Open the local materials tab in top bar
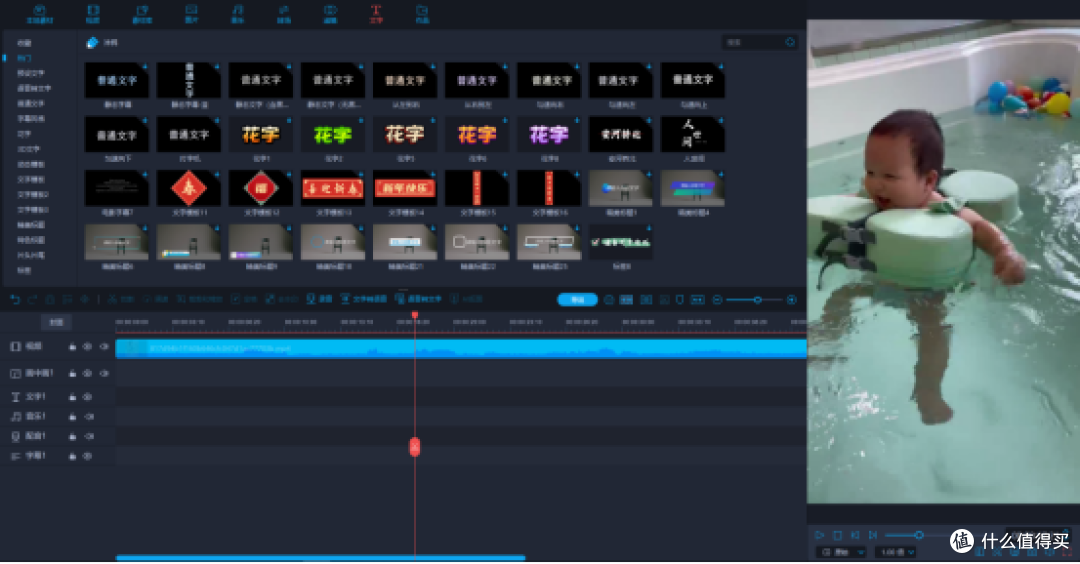 (x=39, y=13)
